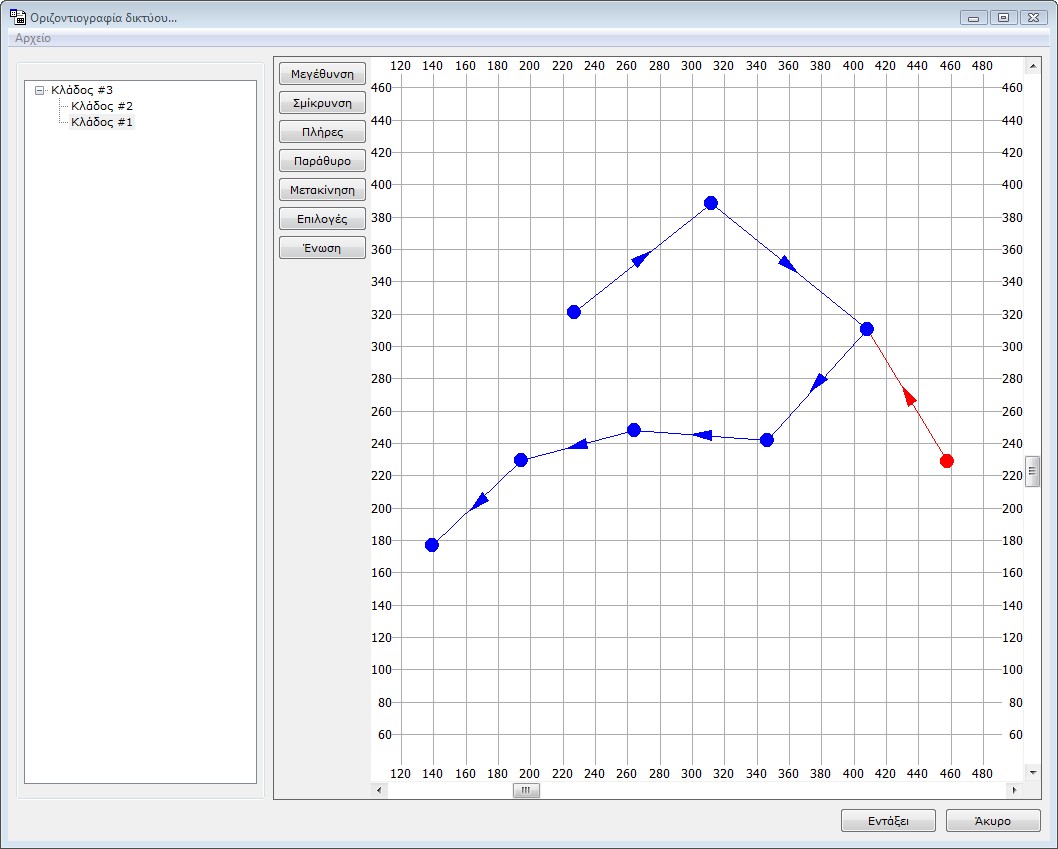
Task: Select Κλάδος #1 in the tree
Action: point(102,122)
